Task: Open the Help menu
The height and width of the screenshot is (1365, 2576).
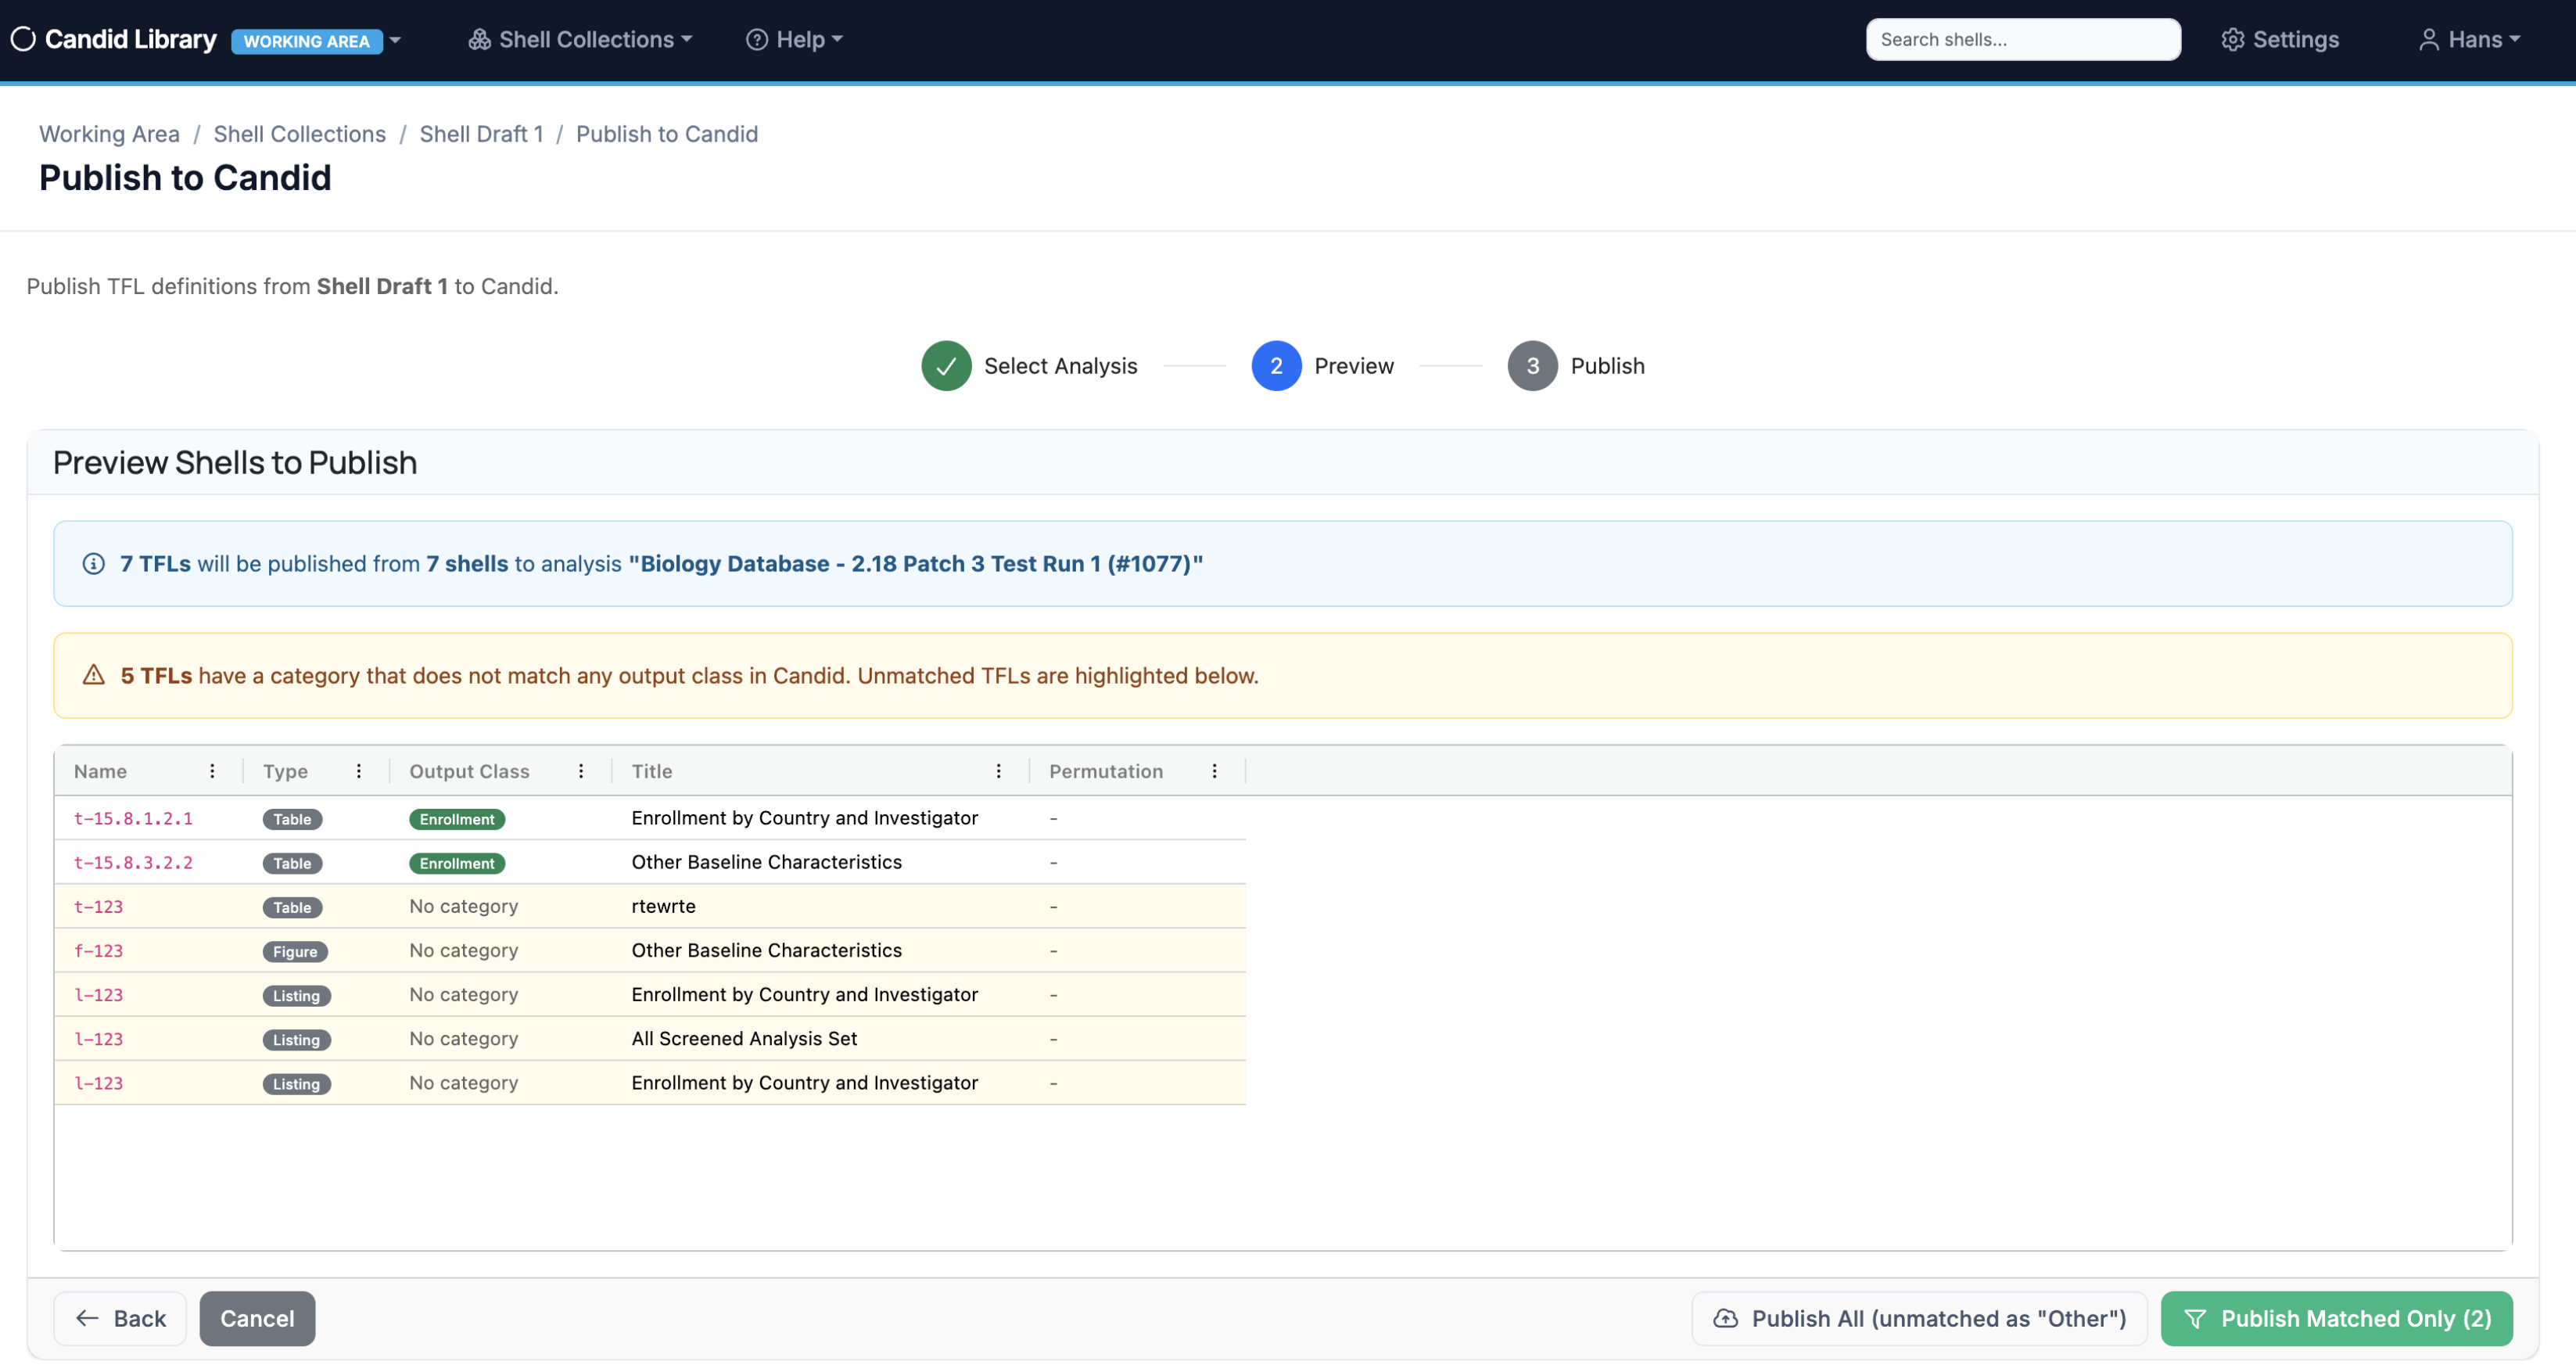Action: [794, 39]
